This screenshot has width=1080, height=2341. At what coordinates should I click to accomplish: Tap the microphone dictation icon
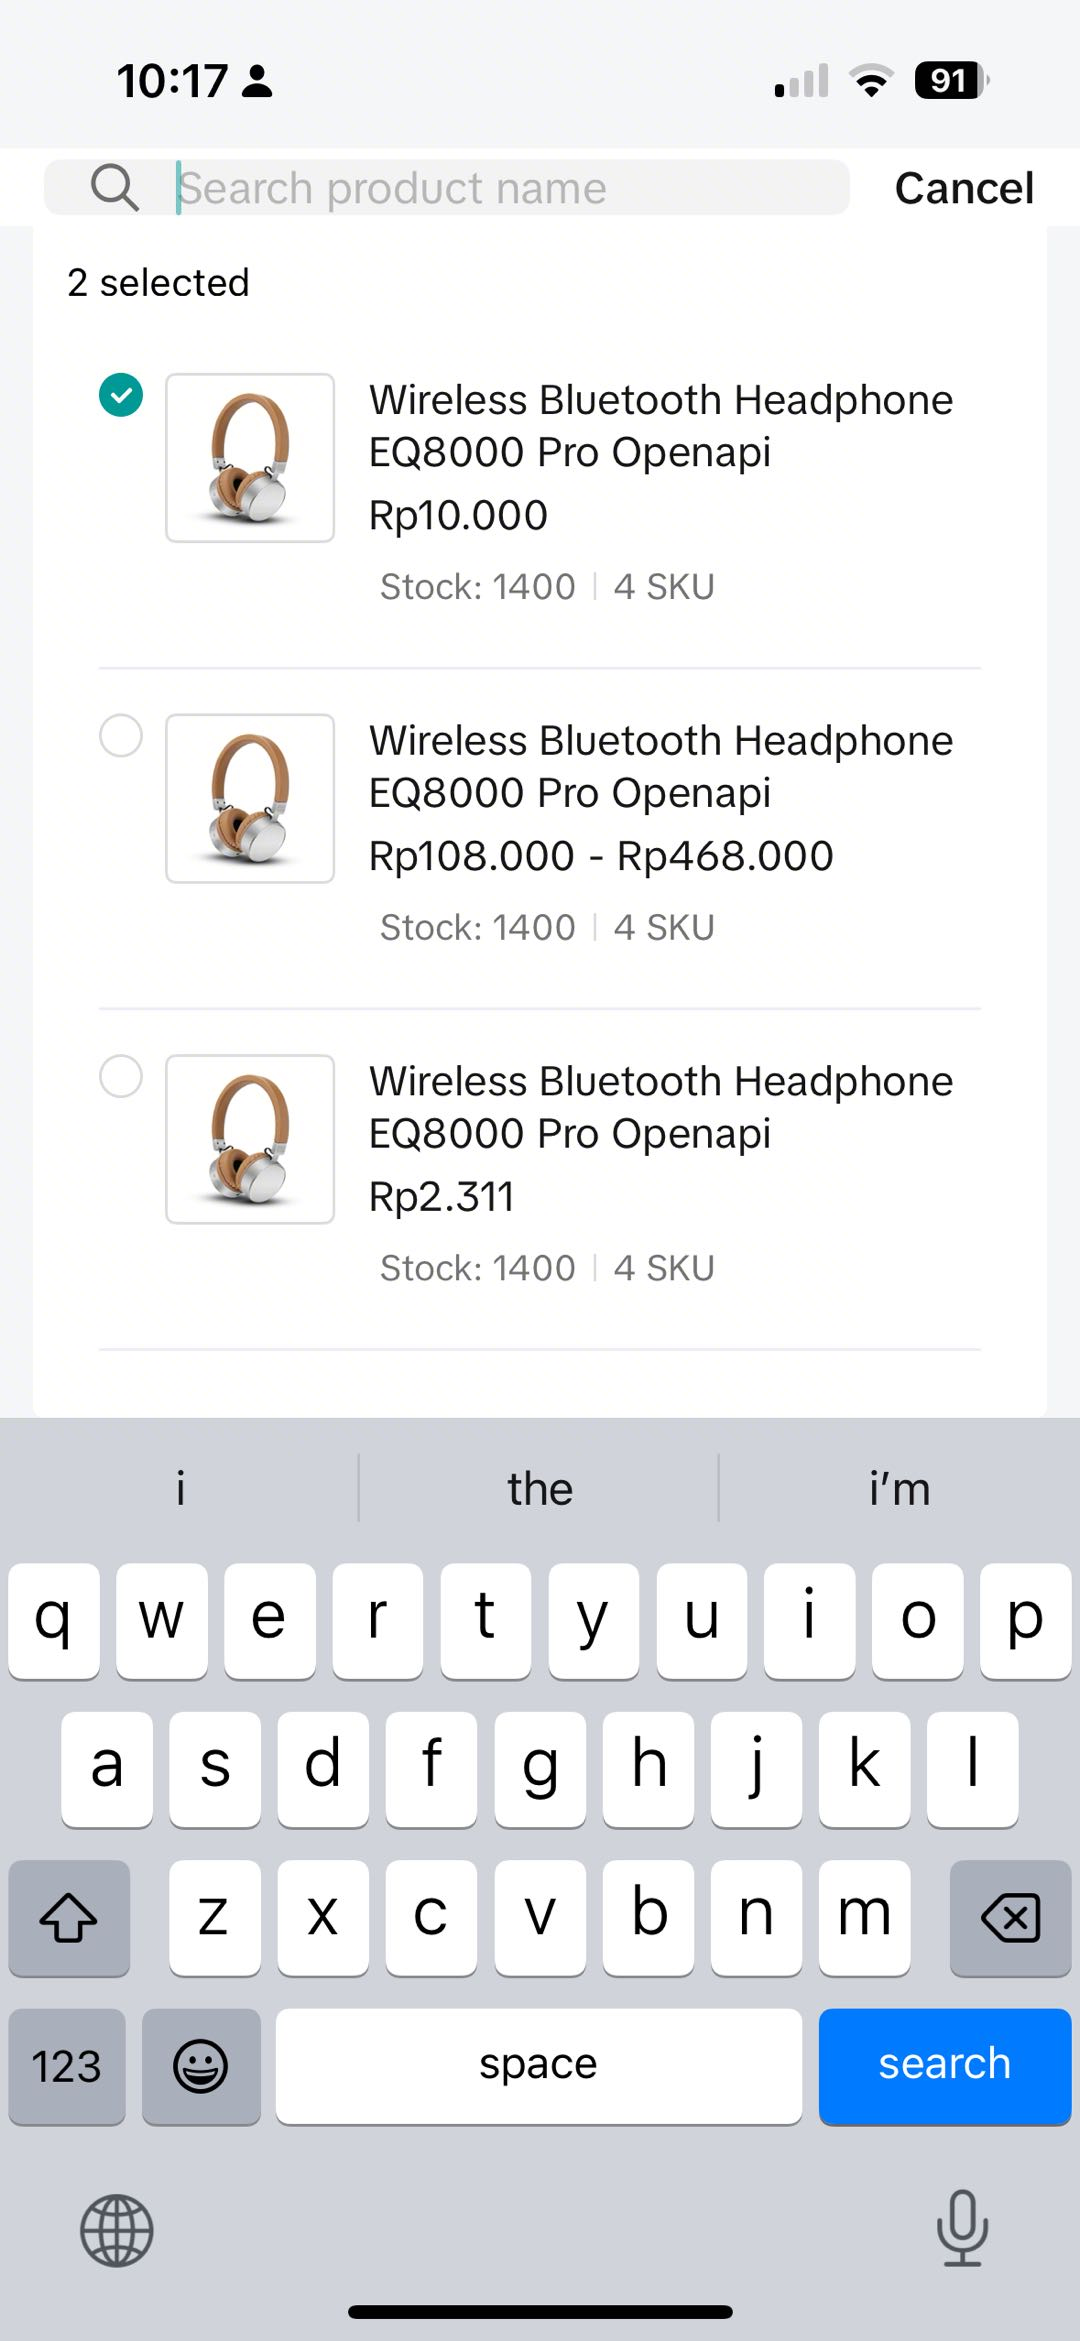click(x=962, y=2228)
